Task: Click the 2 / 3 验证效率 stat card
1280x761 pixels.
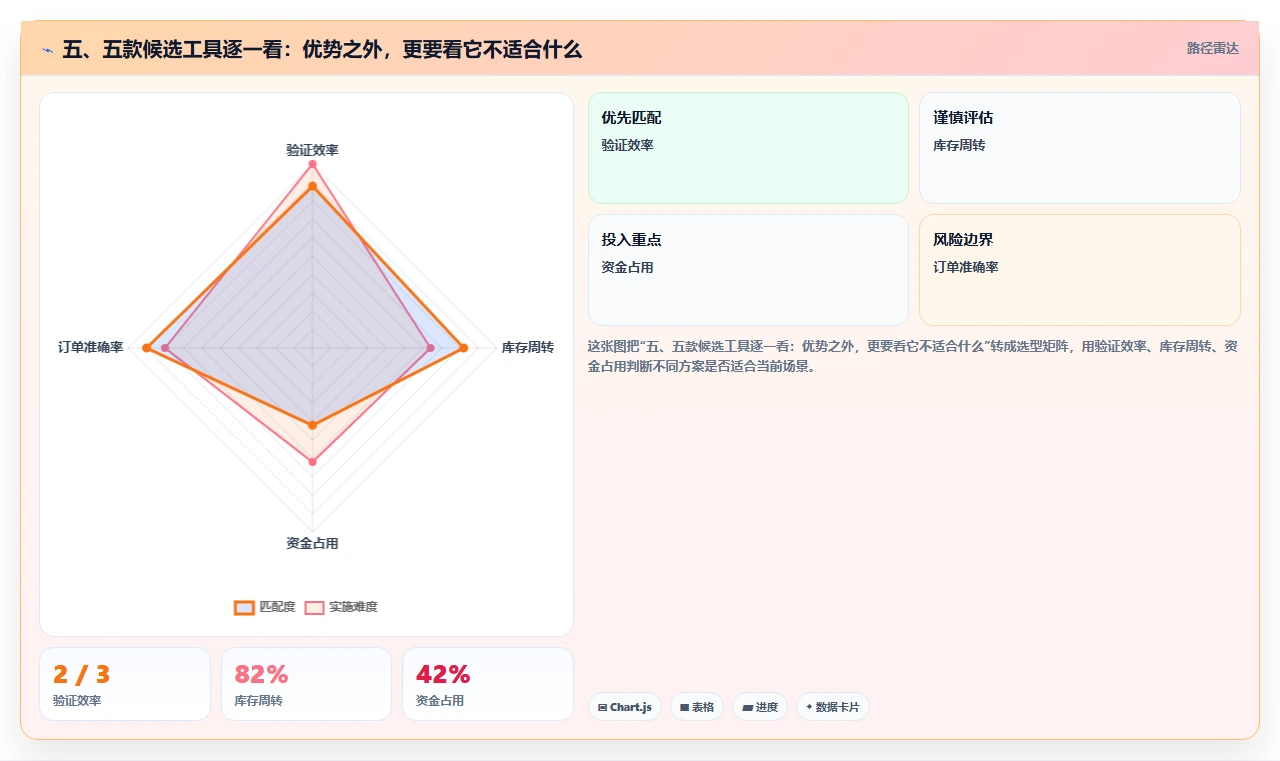Action: click(x=125, y=684)
